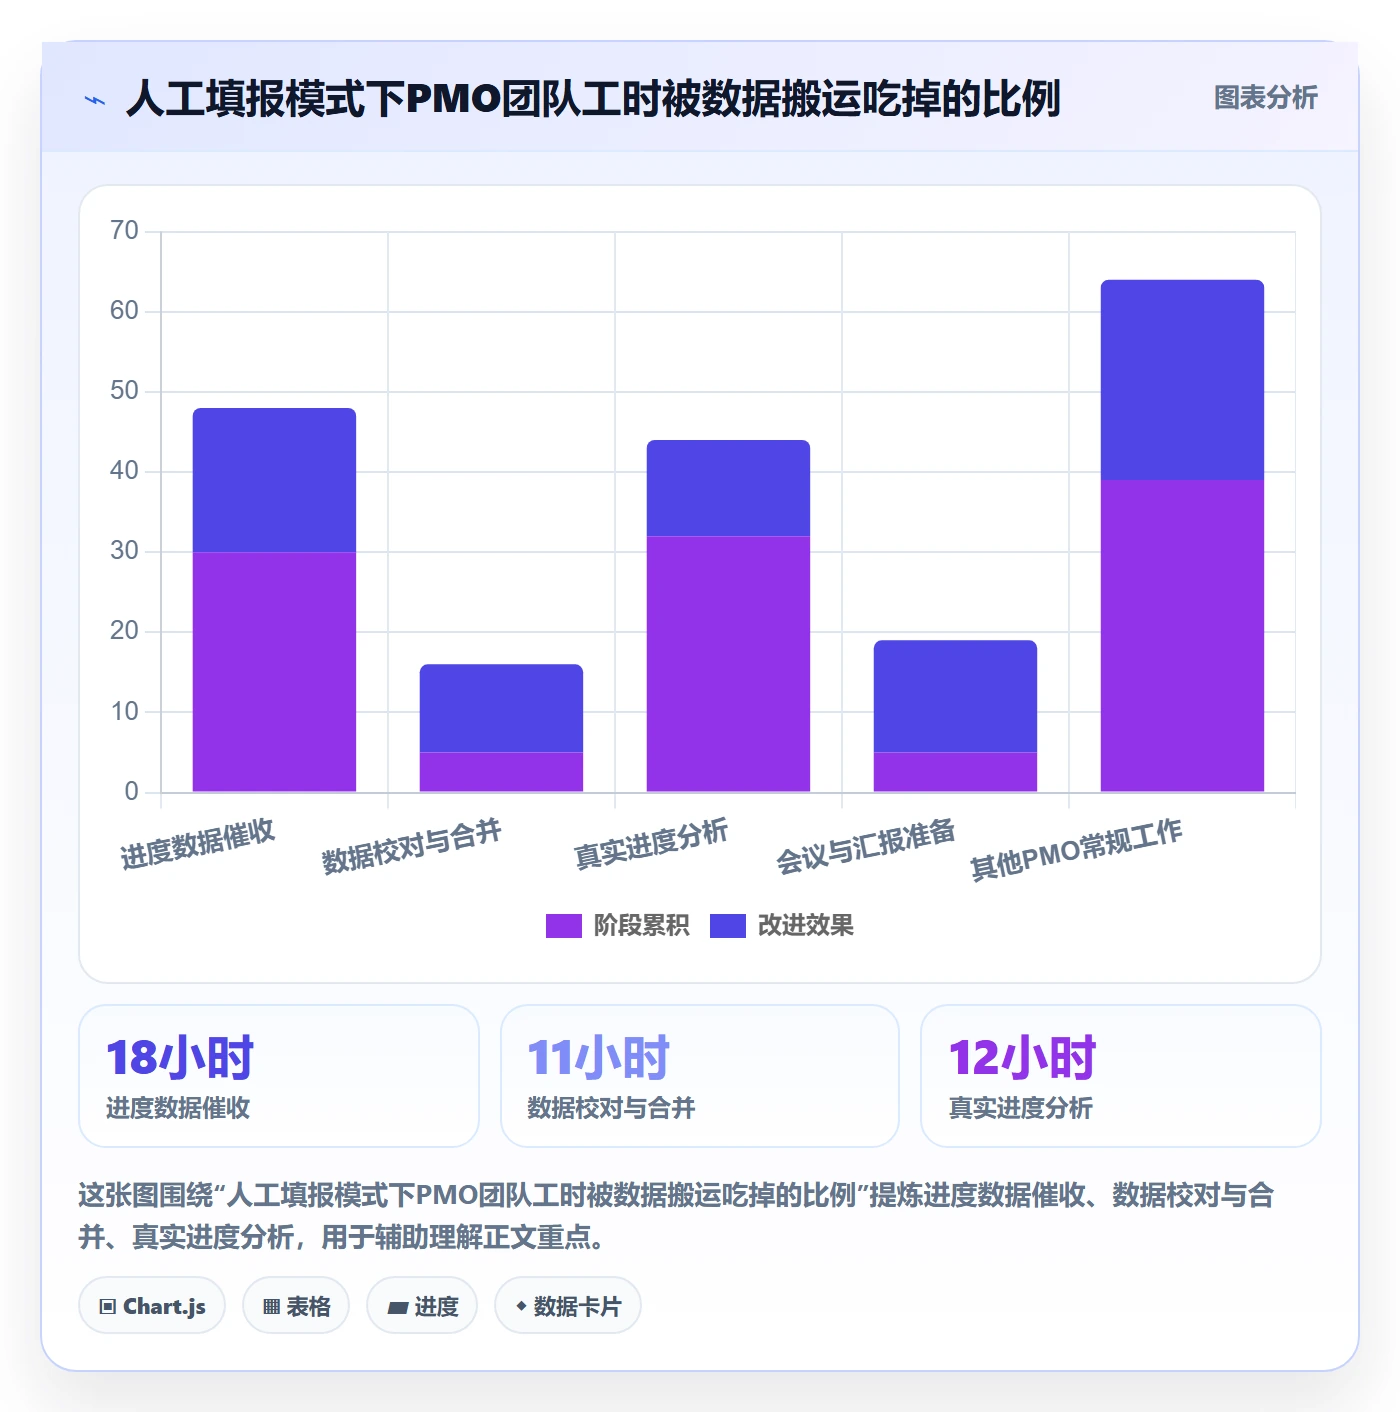Select the 进度 tag chip

click(x=422, y=1306)
